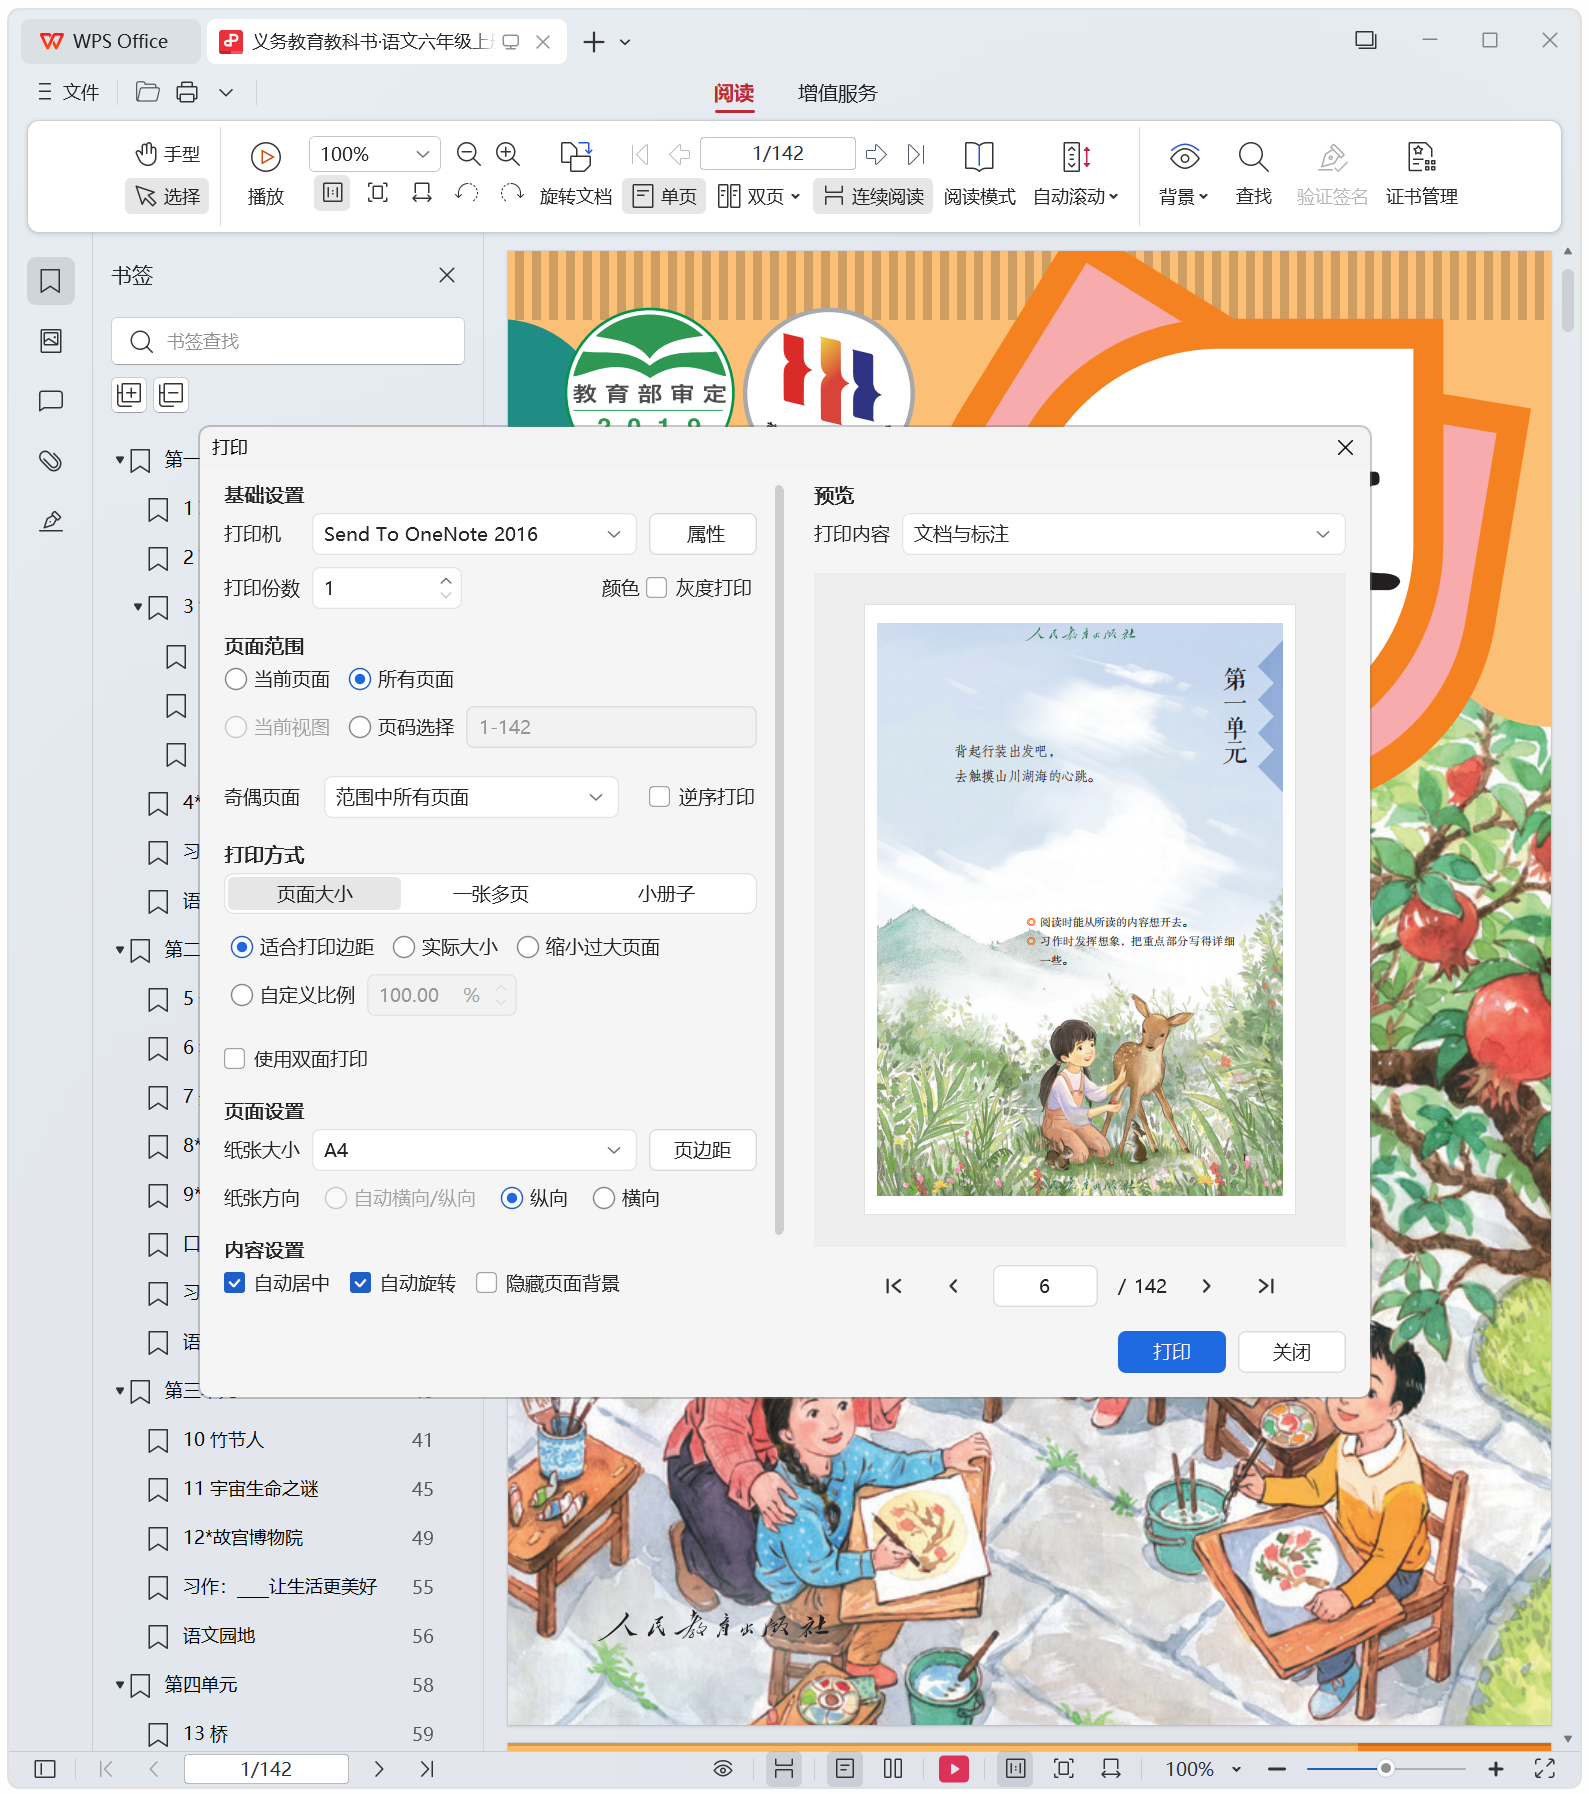Open Rotate Document tool
This screenshot has height=1794, width=1589.
575,172
